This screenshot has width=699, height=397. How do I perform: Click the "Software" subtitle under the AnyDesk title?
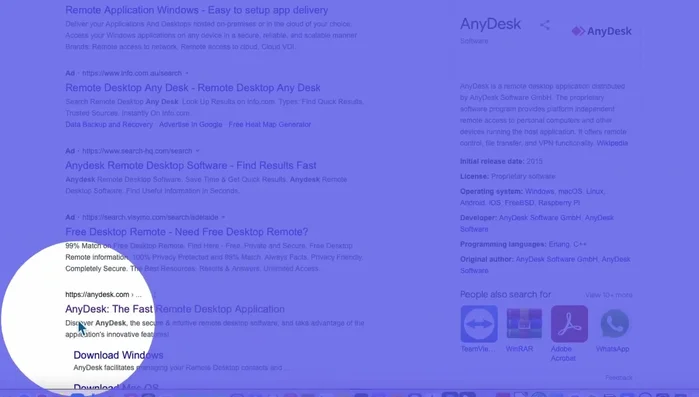pos(474,41)
